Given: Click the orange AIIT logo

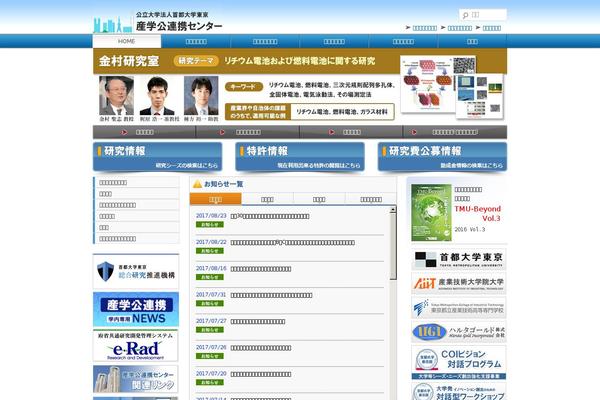Looking at the screenshot, I should pos(425,283).
